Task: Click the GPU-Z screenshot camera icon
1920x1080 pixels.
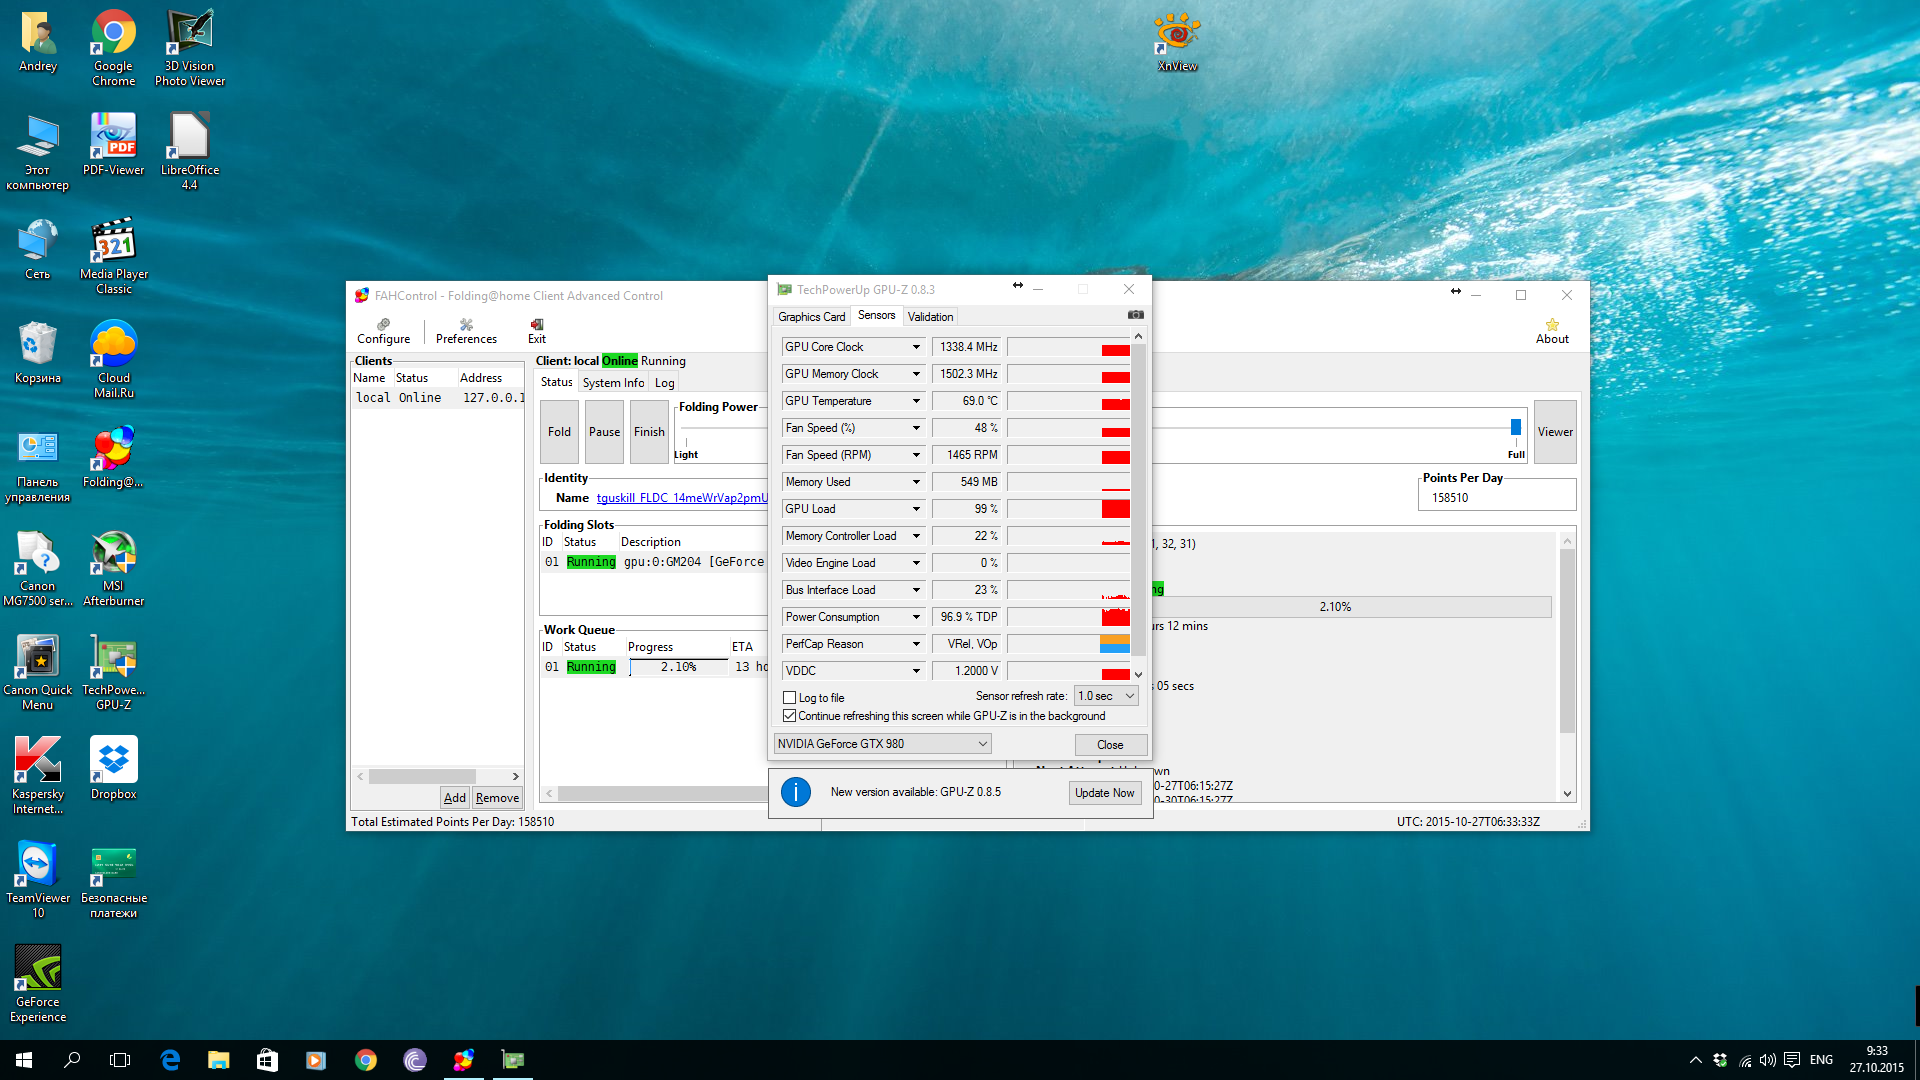Action: (x=1135, y=315)
